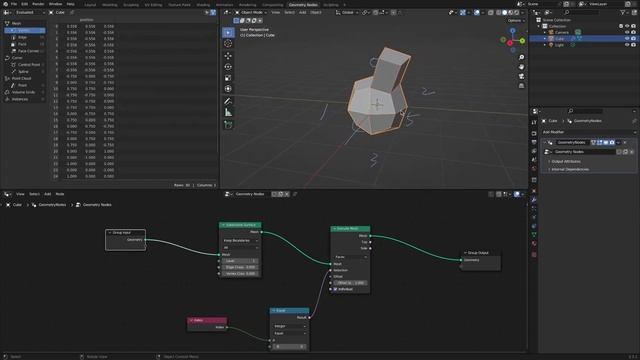The width and height of the screenshot is (640, 360).
Task: Click the red X axis gizmo ball
Action: (510, 43)
